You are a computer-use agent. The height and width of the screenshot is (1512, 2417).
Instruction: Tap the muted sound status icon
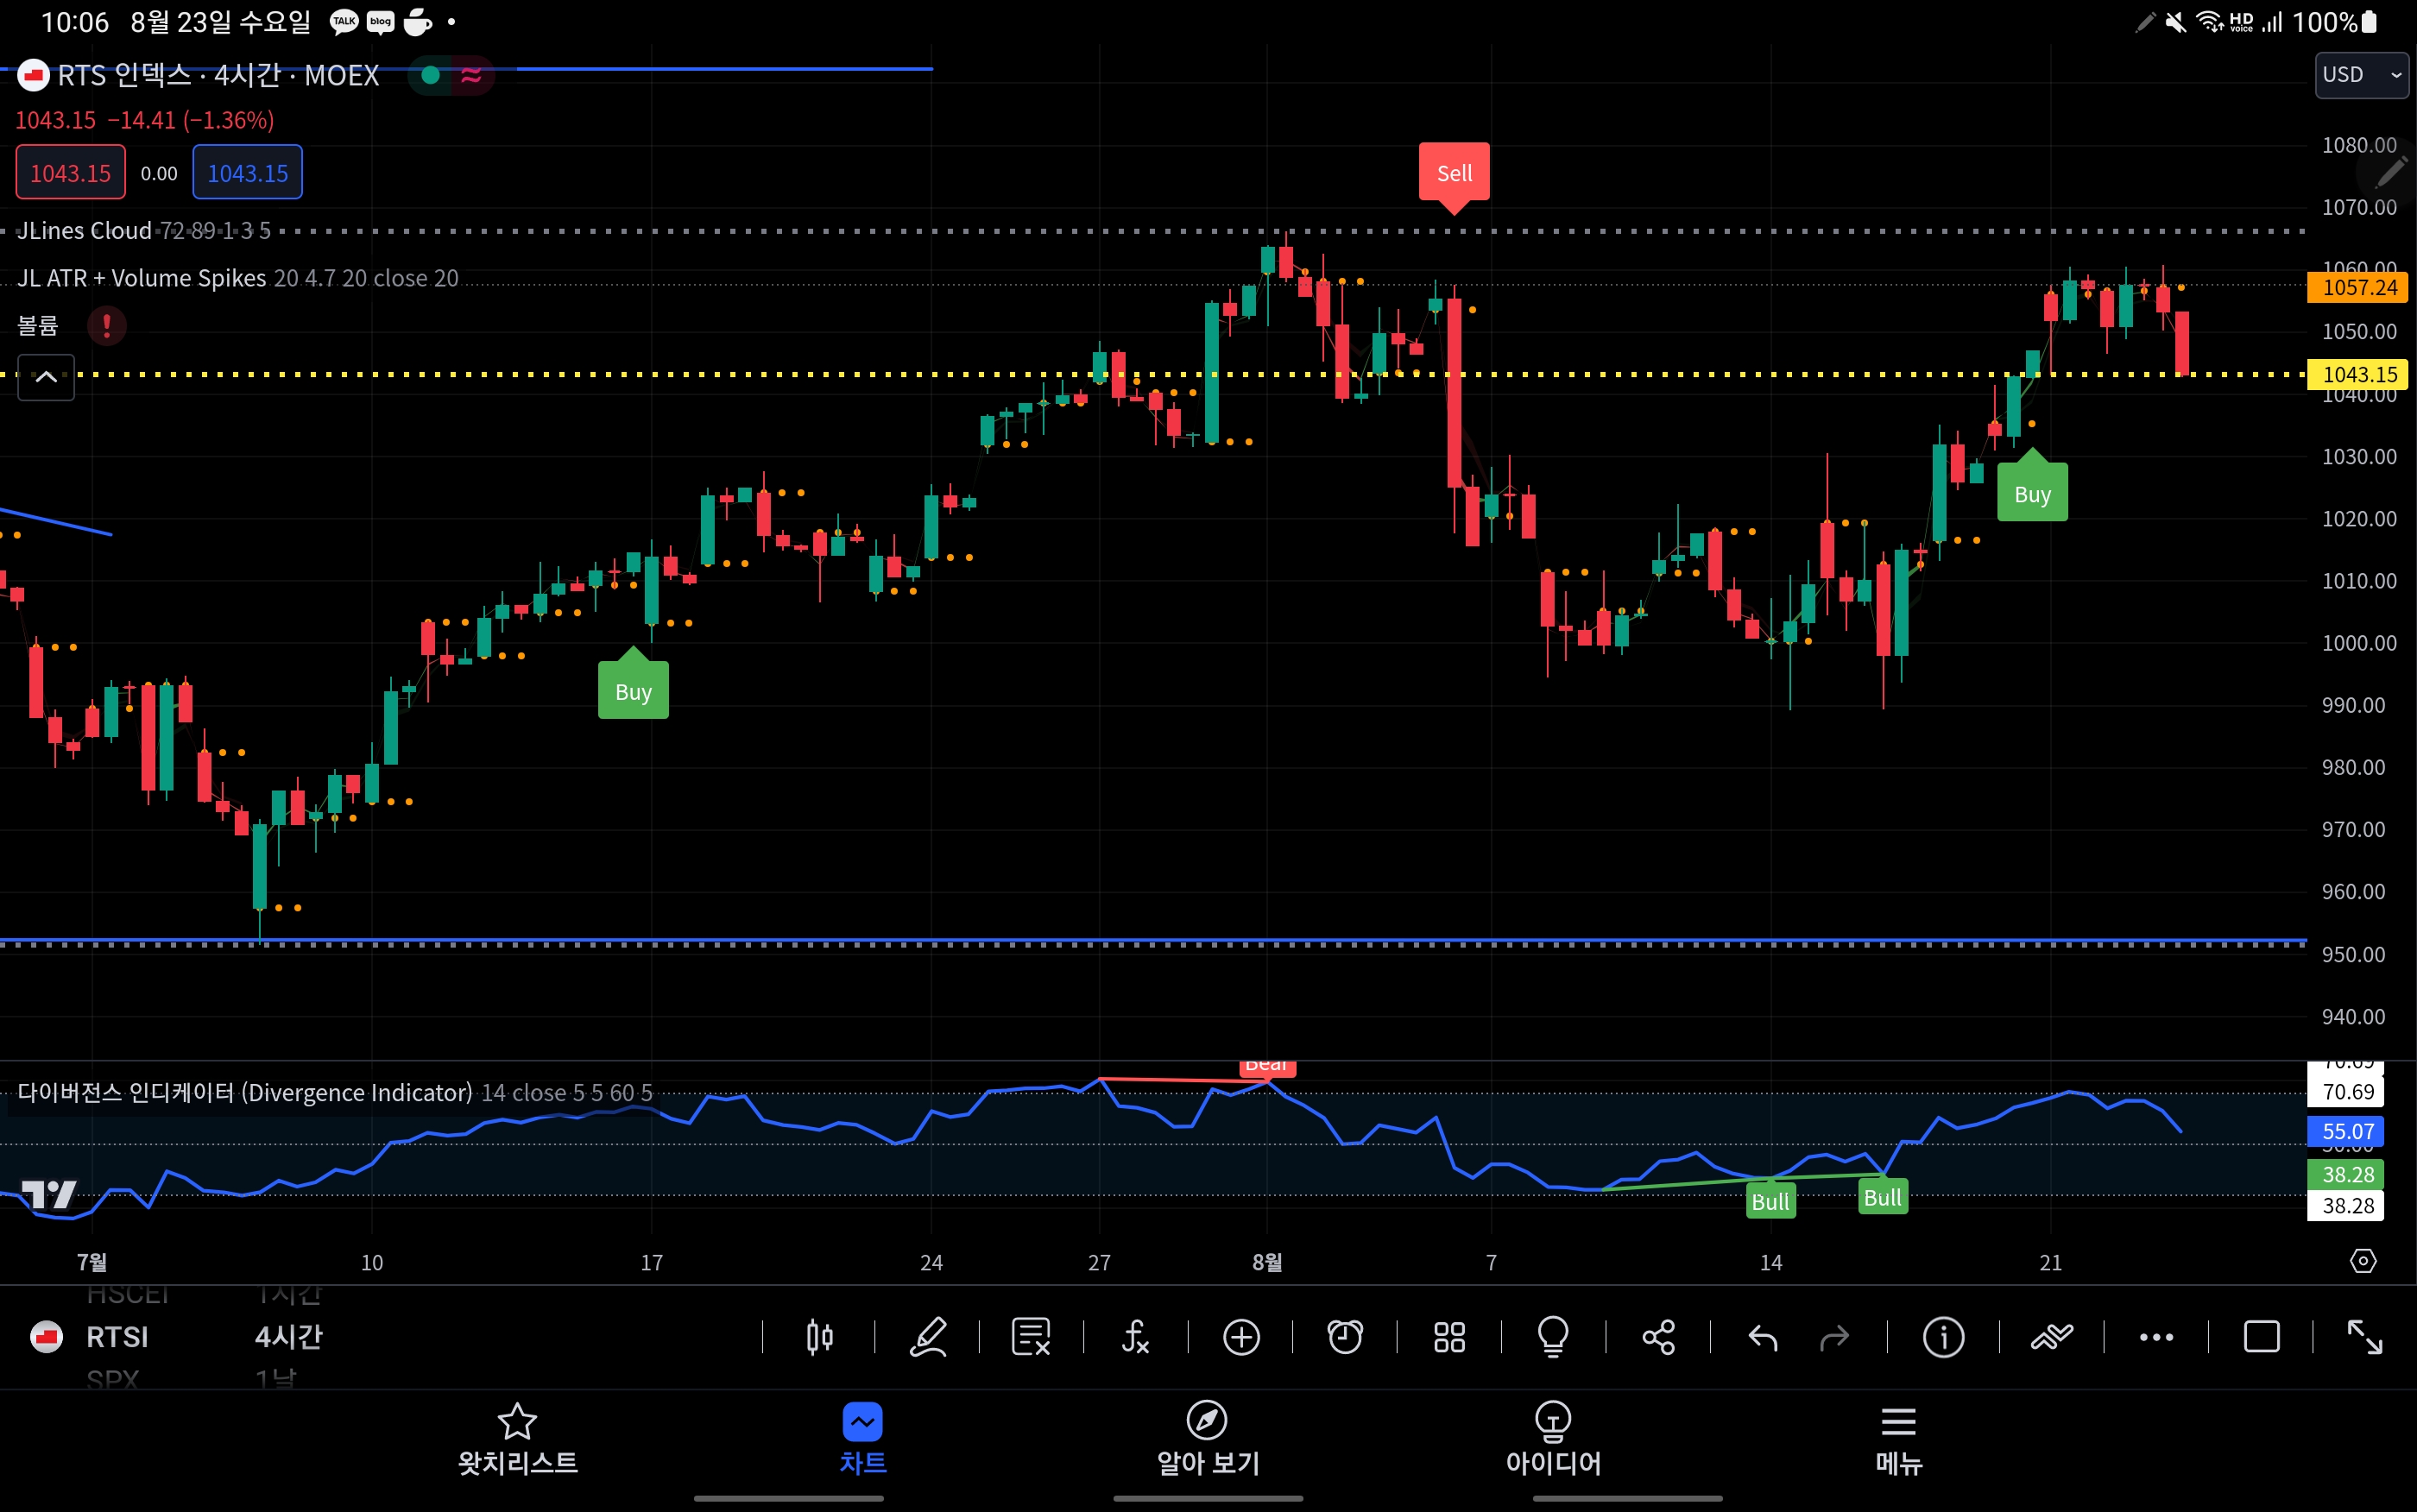[2175, 22]
